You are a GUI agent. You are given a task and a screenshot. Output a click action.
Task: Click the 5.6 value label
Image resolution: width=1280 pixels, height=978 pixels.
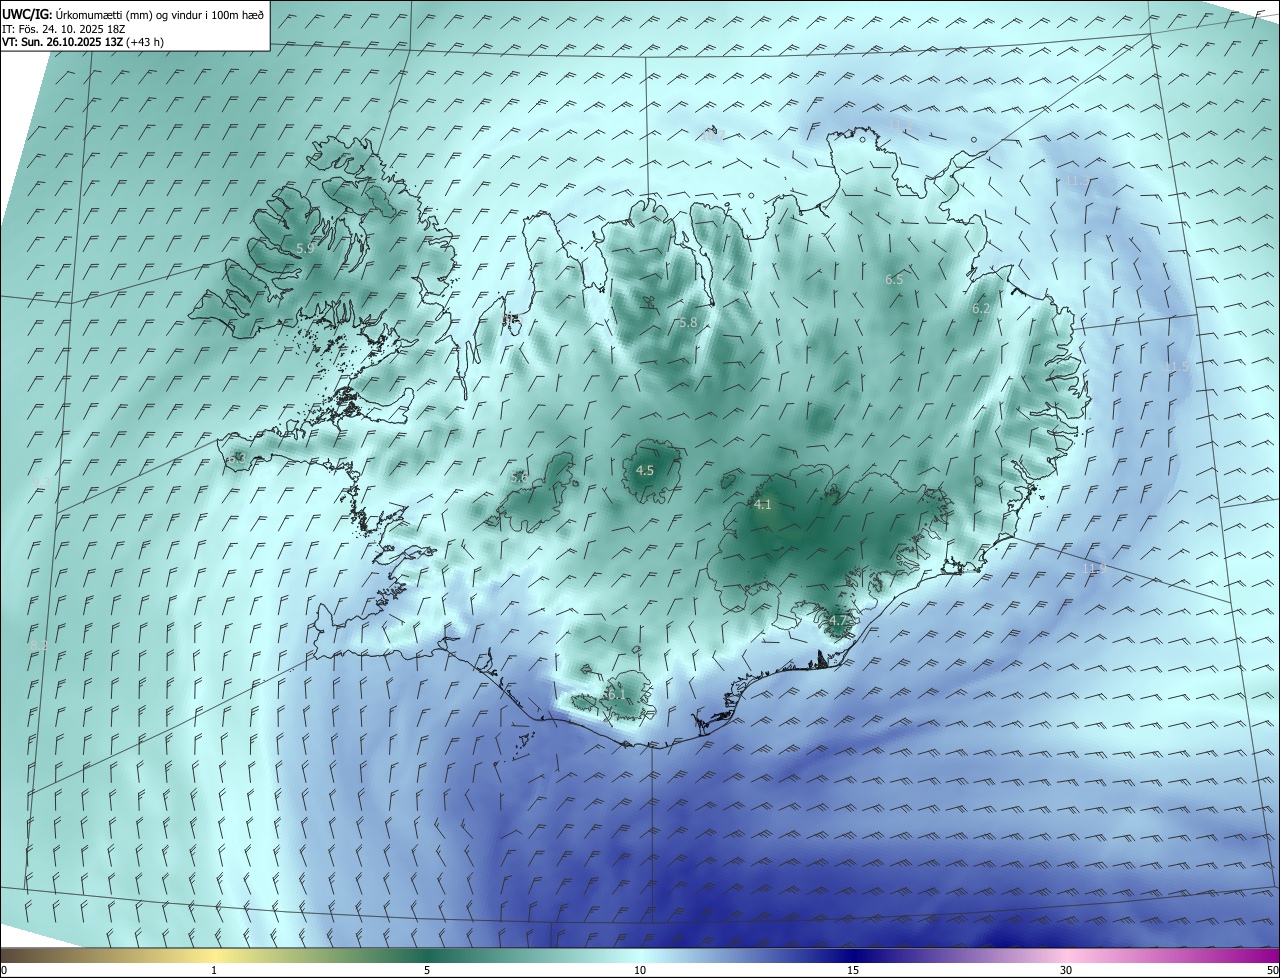(x=519, y=478)
